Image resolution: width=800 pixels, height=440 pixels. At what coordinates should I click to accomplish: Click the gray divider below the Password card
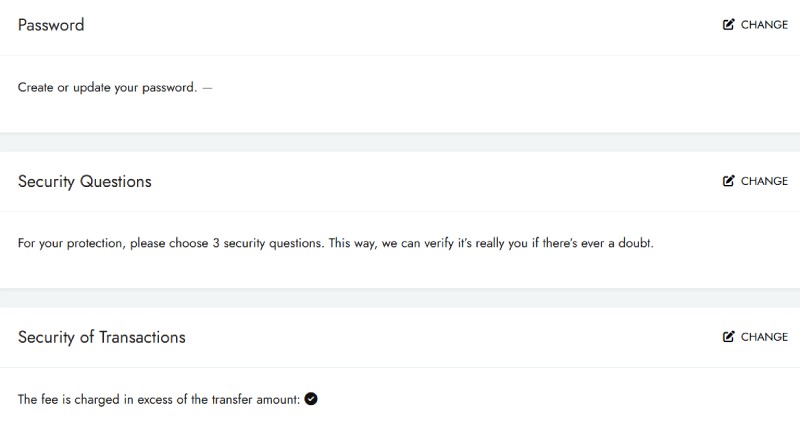tap(400, 142)
